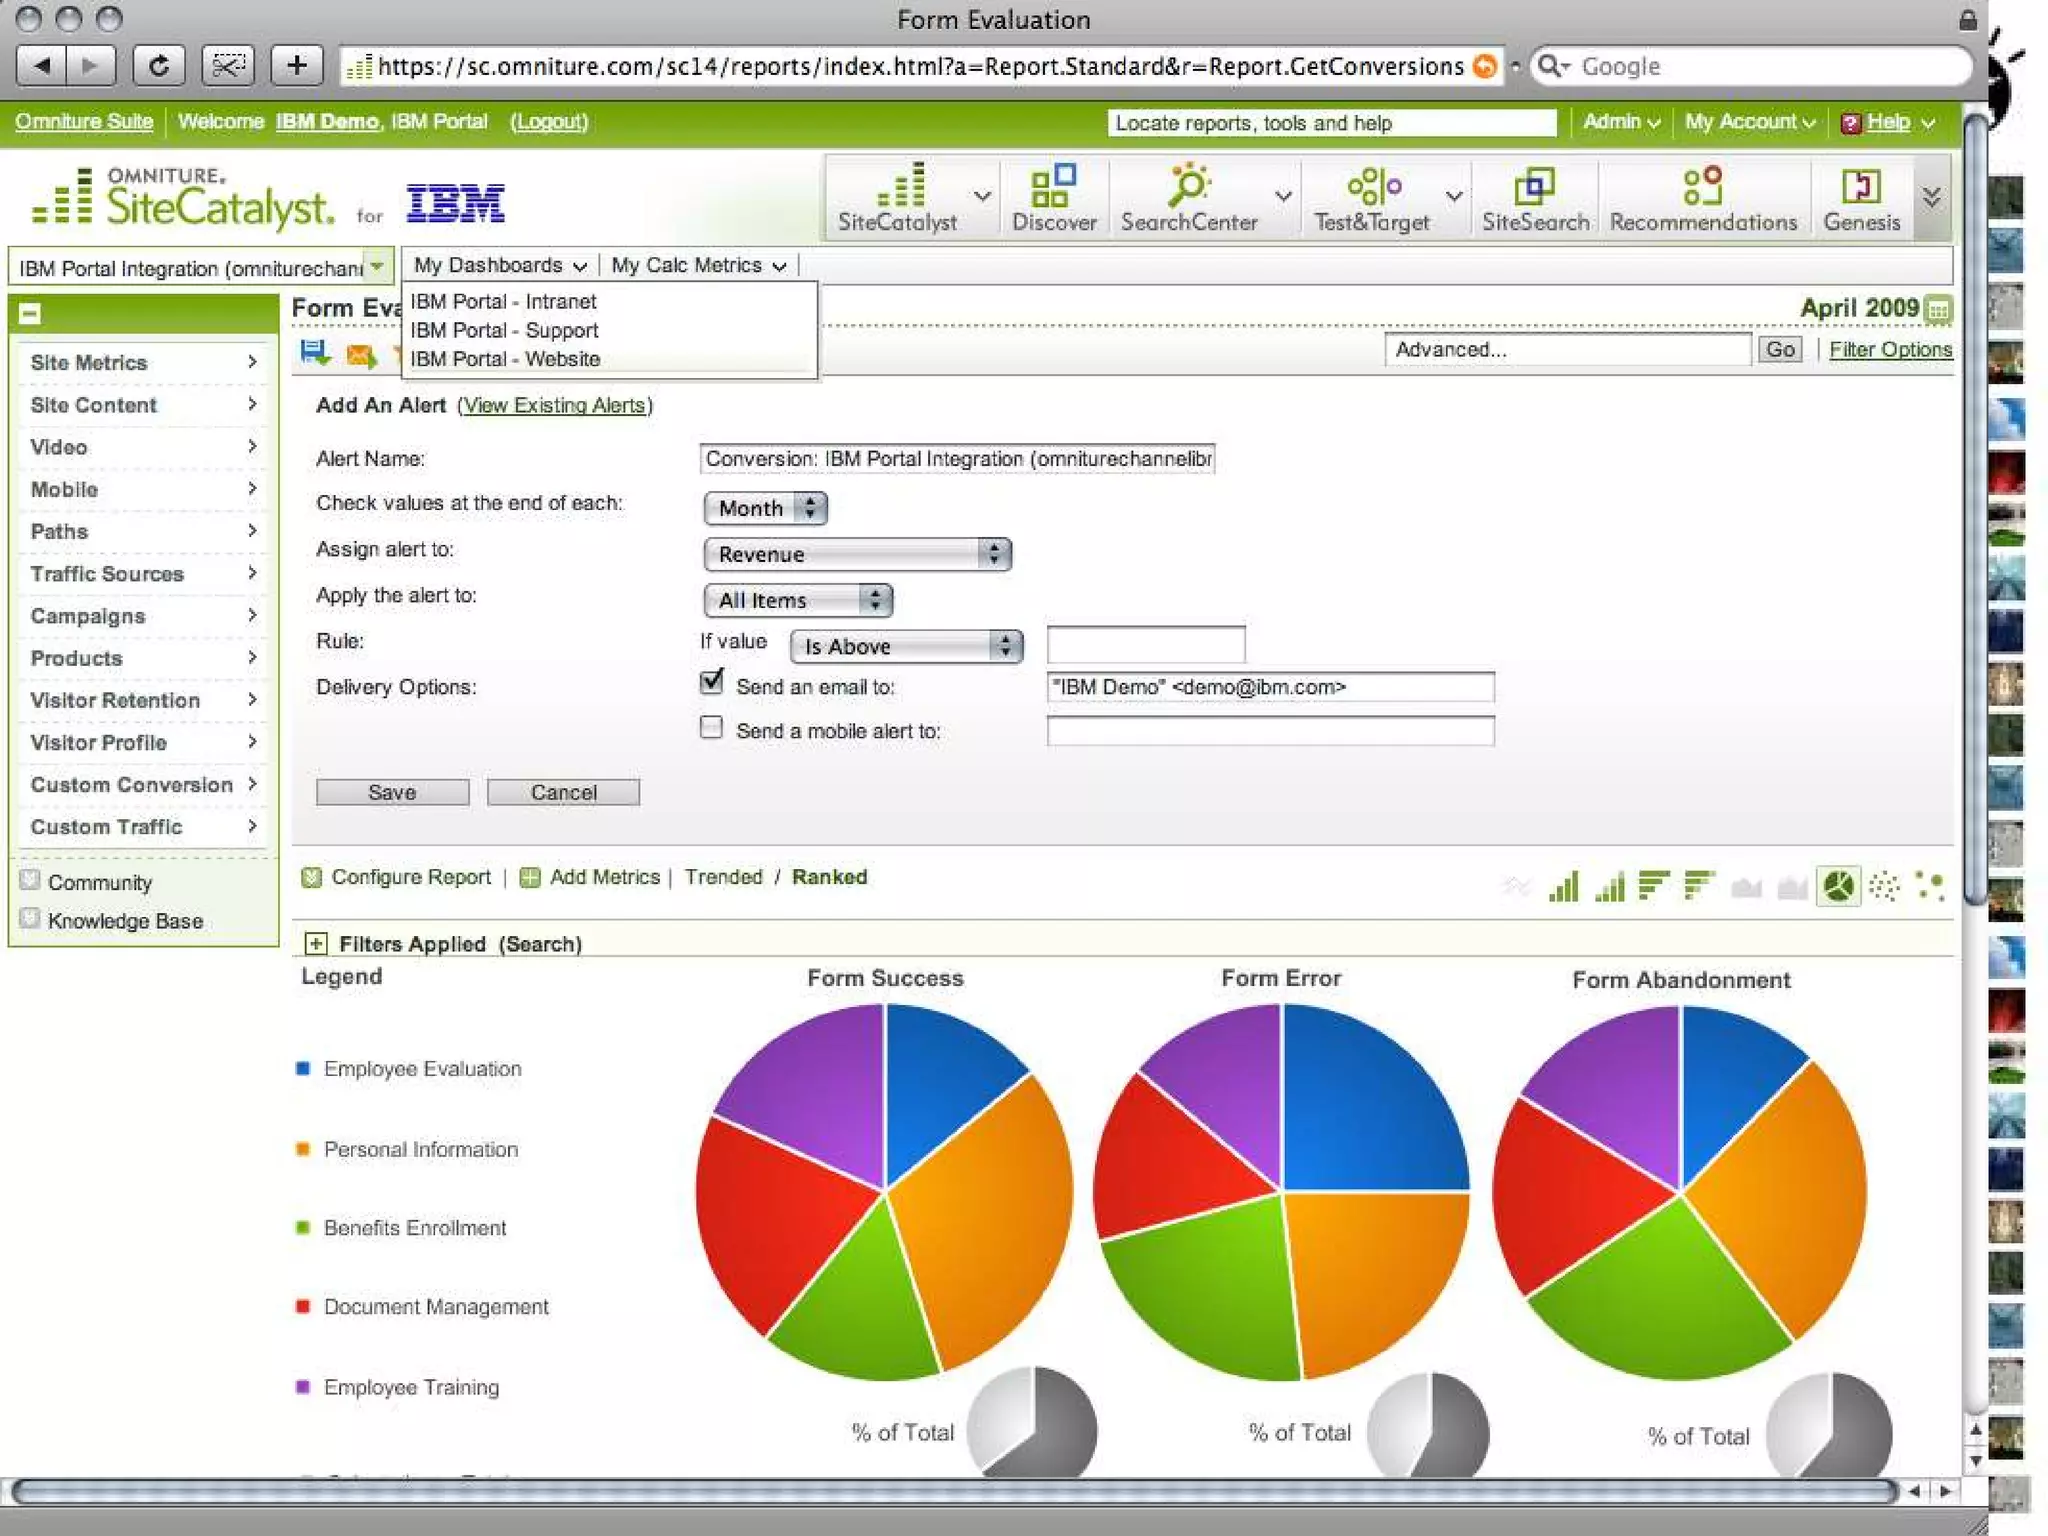Click the Go search button
The image size is (2048, 1536).
point(1779,349)
